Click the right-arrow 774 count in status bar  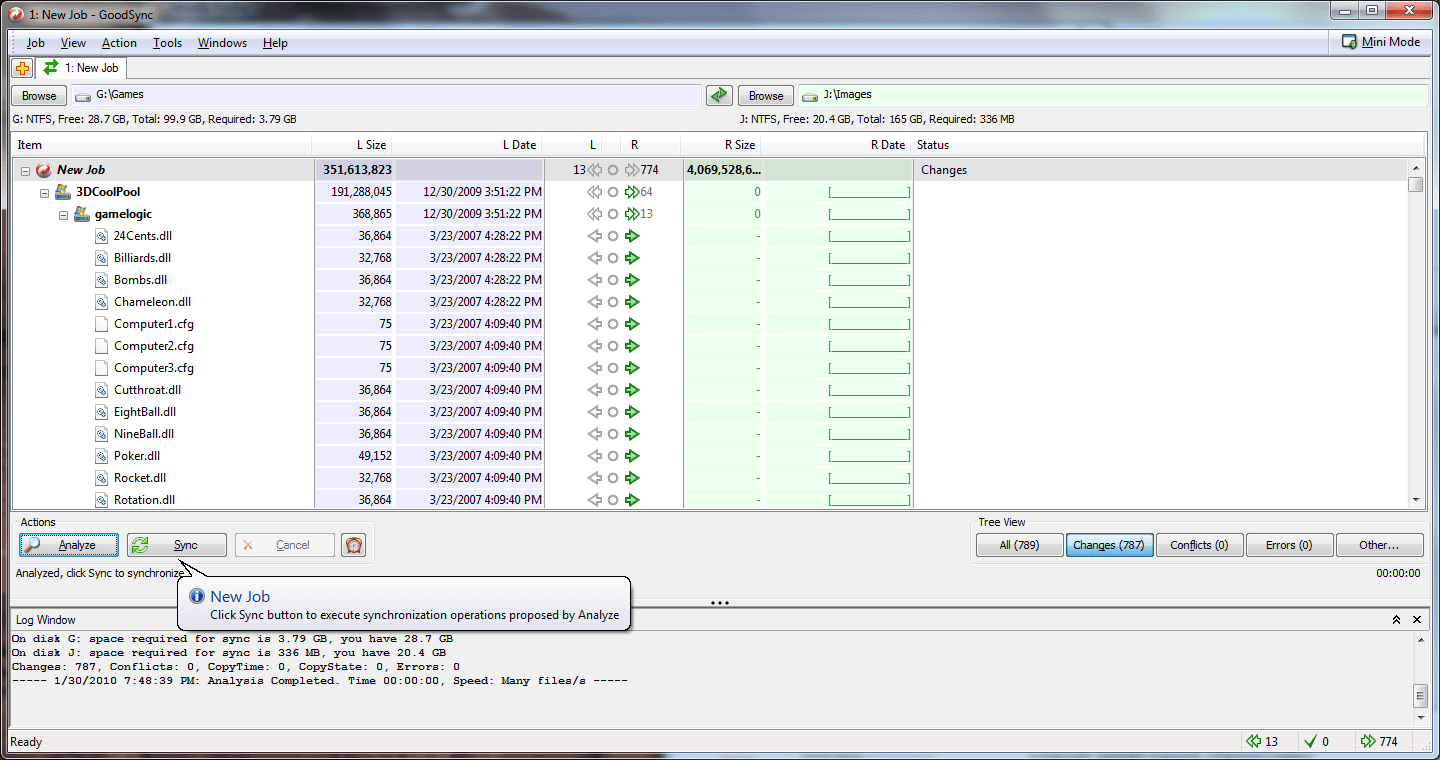coord(1380,742)
